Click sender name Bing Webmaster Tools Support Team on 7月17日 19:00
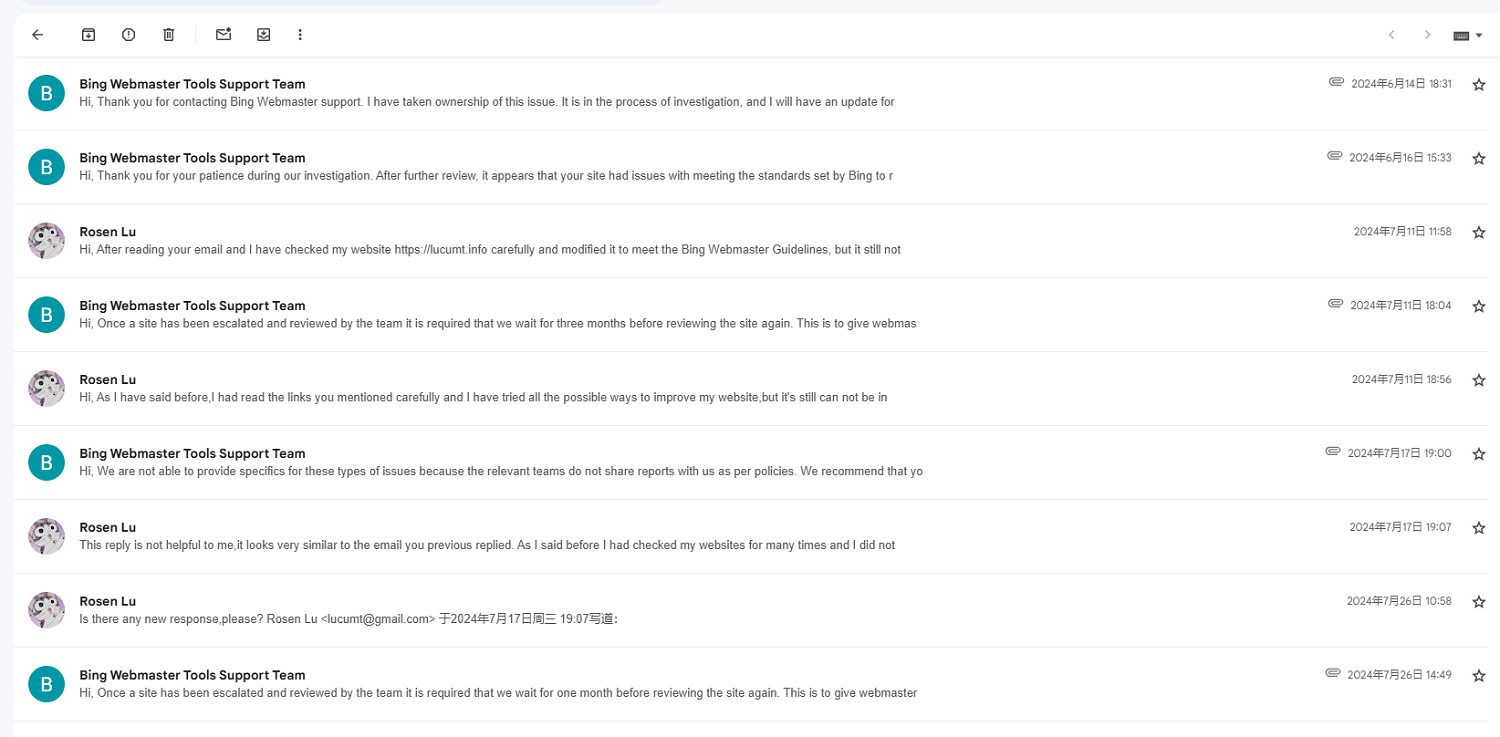 click(192, 453)
